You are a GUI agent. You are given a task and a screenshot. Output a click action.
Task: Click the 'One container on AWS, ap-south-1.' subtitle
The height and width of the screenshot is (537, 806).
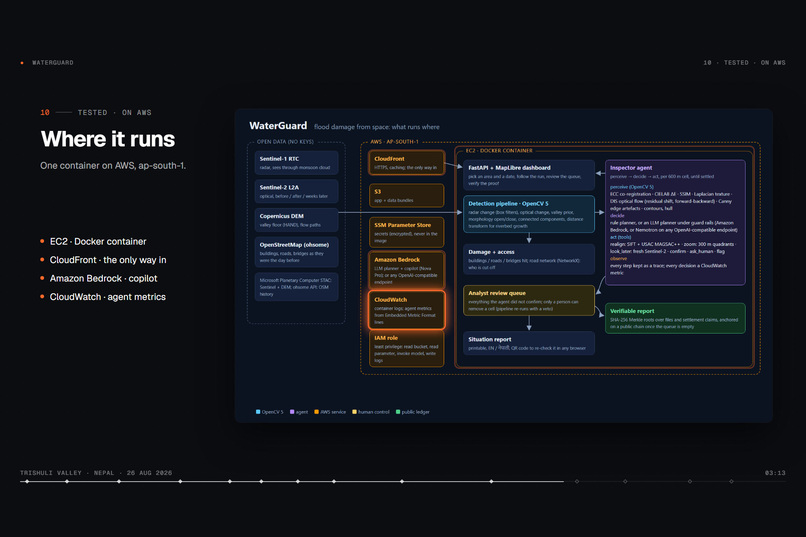tap(113, 165)
